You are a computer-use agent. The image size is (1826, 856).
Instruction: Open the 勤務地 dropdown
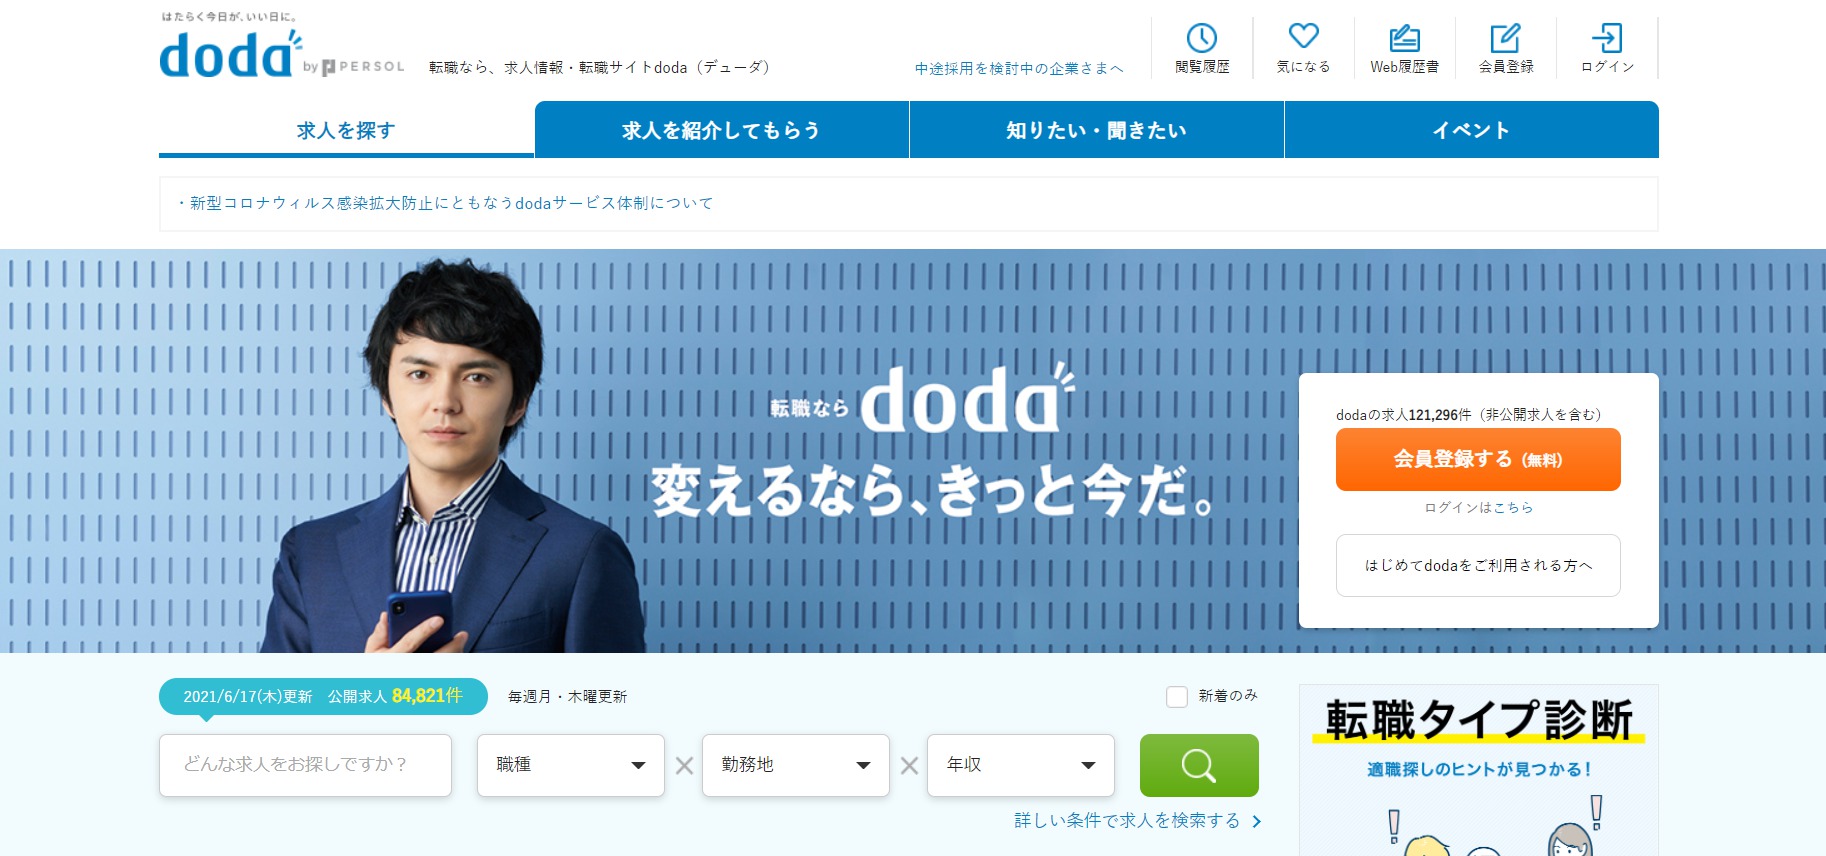[x=795, y=765]
